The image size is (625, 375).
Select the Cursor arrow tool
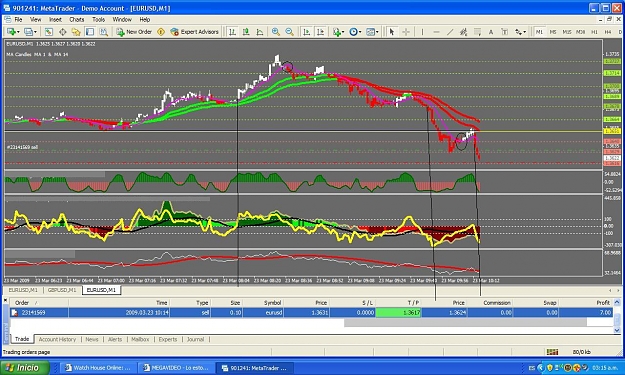(x=392, y=32)
